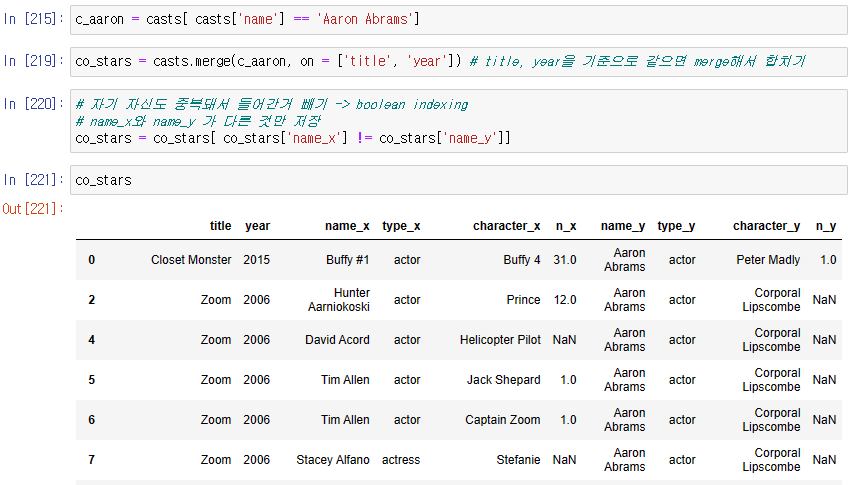Click the 31.0 n_x value
This screenshot has height=485, width=853.
click(565, 260)
